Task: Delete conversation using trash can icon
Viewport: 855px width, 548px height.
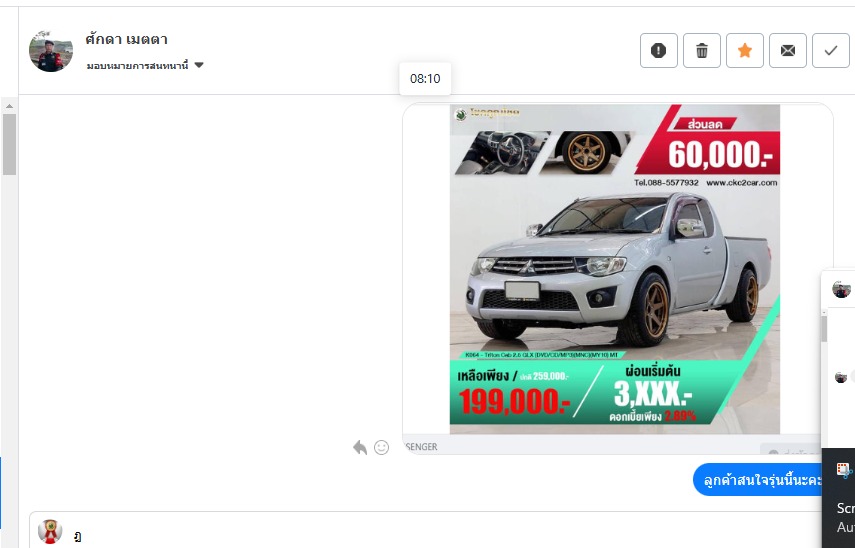Action: (702, 51)
